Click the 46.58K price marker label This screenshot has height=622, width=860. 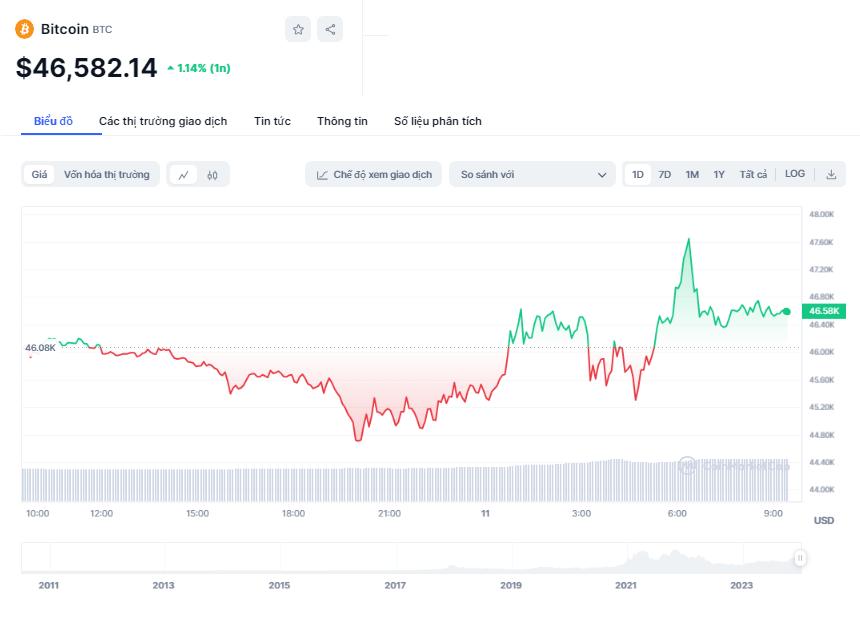point(823,311)
